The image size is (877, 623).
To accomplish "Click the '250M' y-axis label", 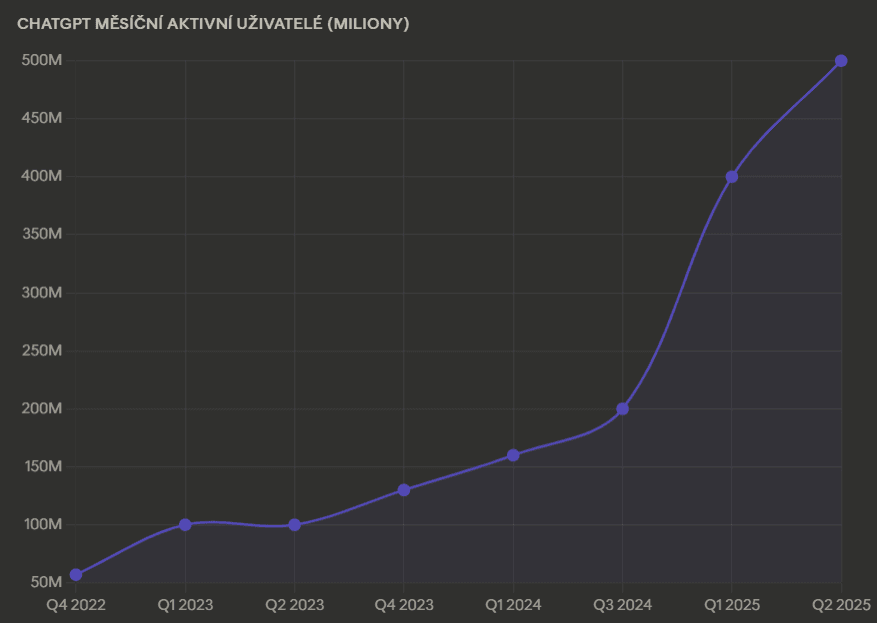I will click(42, 351).
